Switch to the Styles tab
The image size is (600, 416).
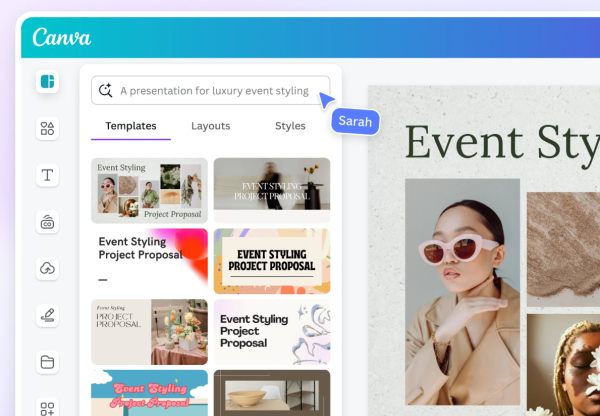(290, 126)
